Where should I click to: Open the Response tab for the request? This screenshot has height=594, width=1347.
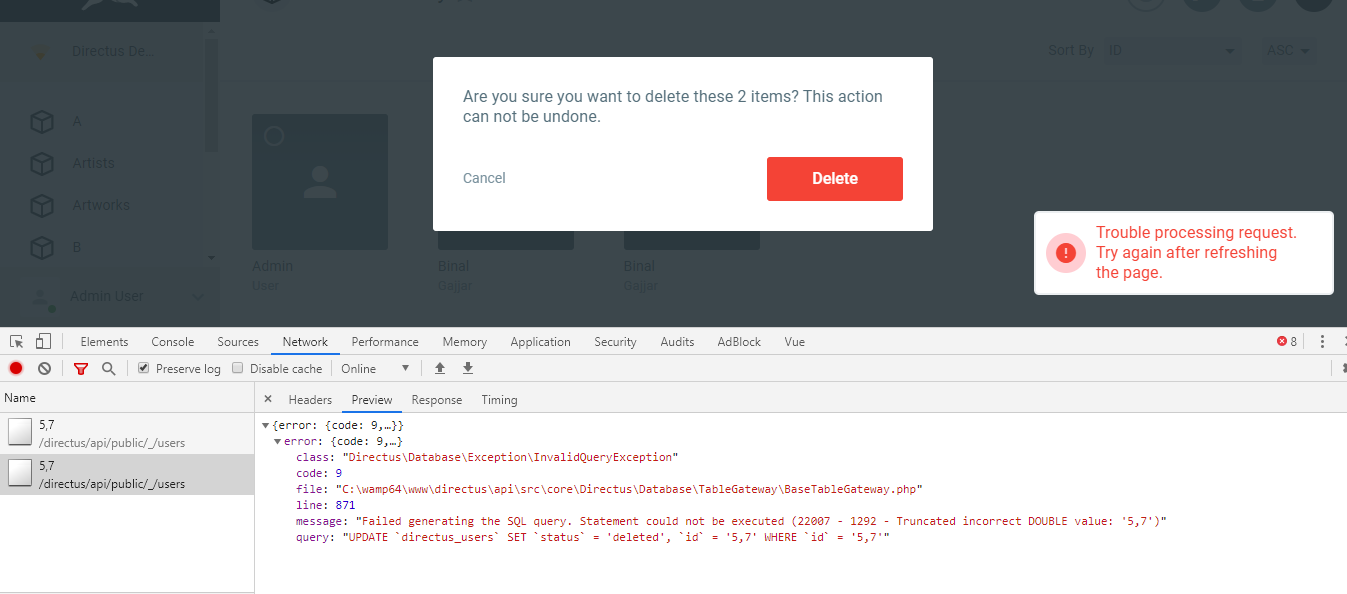(436, 399)
